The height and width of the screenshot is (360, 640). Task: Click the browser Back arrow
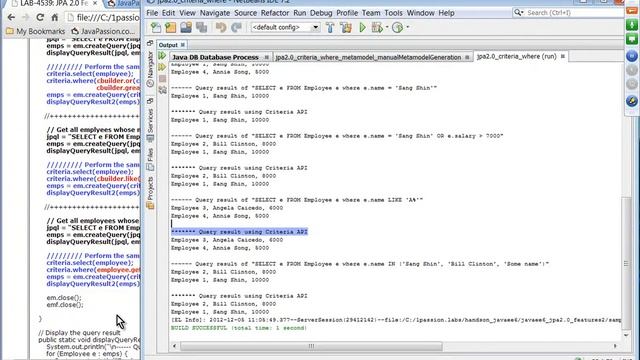click(11, 18)
